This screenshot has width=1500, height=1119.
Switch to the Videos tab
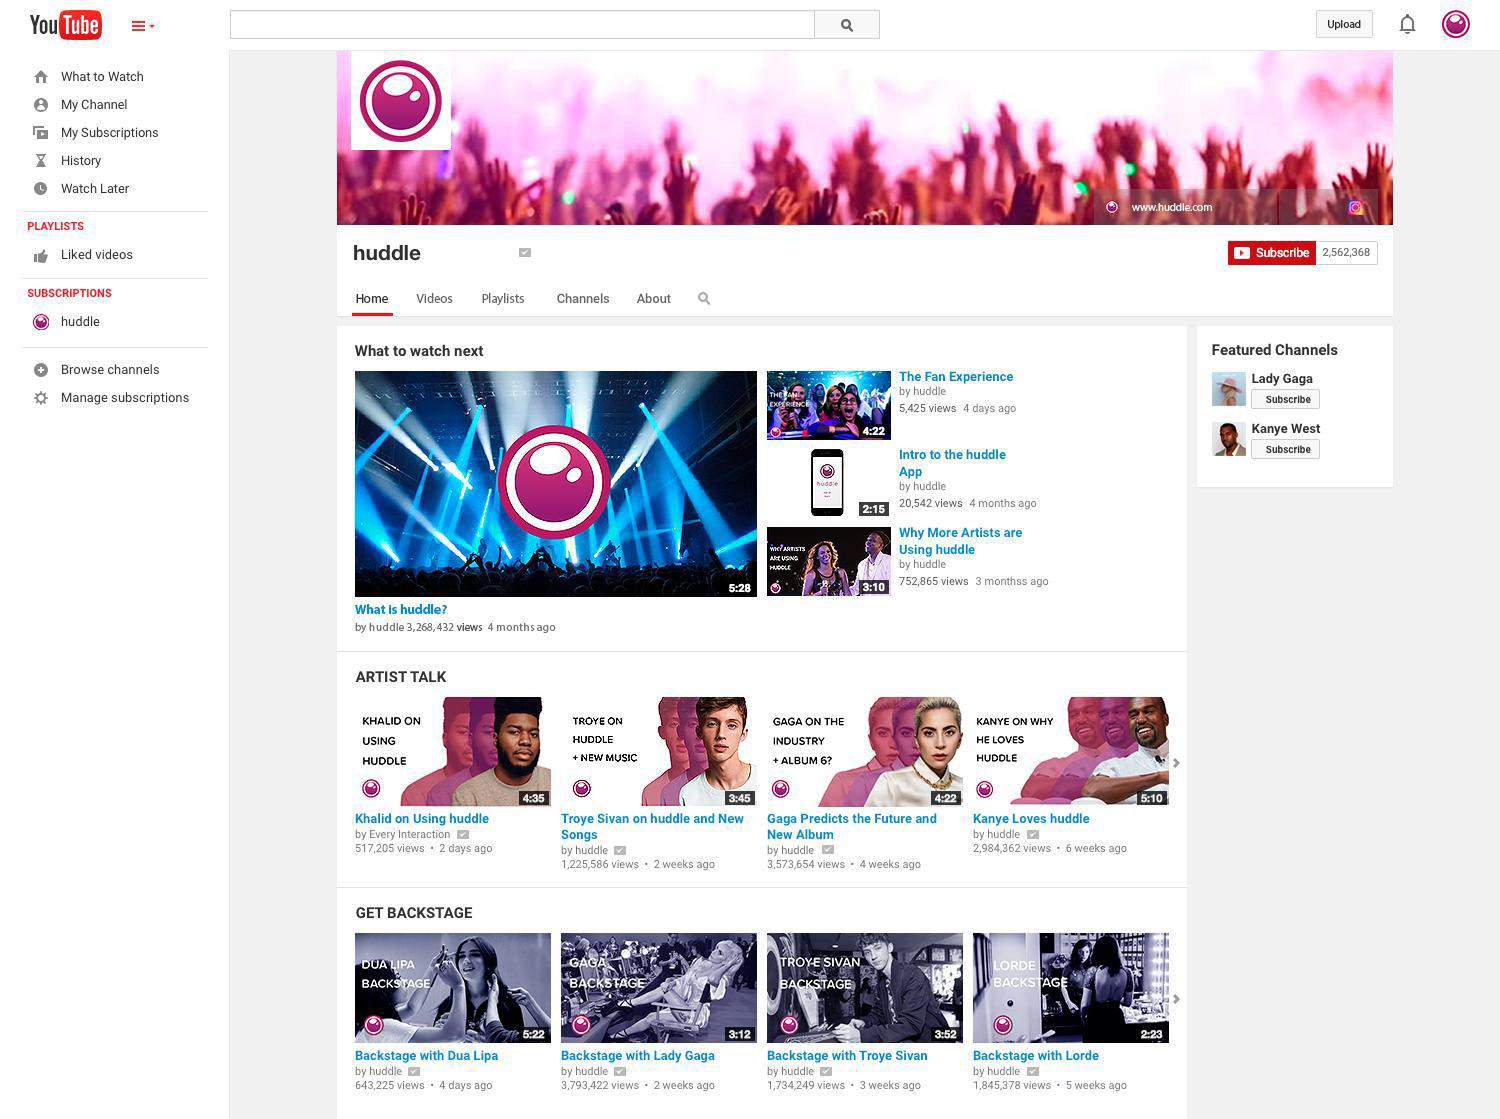434,299
